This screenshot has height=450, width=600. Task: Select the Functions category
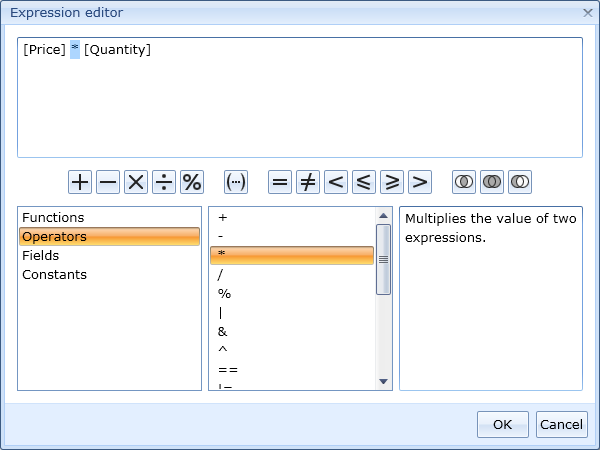(x=109, y=217)
